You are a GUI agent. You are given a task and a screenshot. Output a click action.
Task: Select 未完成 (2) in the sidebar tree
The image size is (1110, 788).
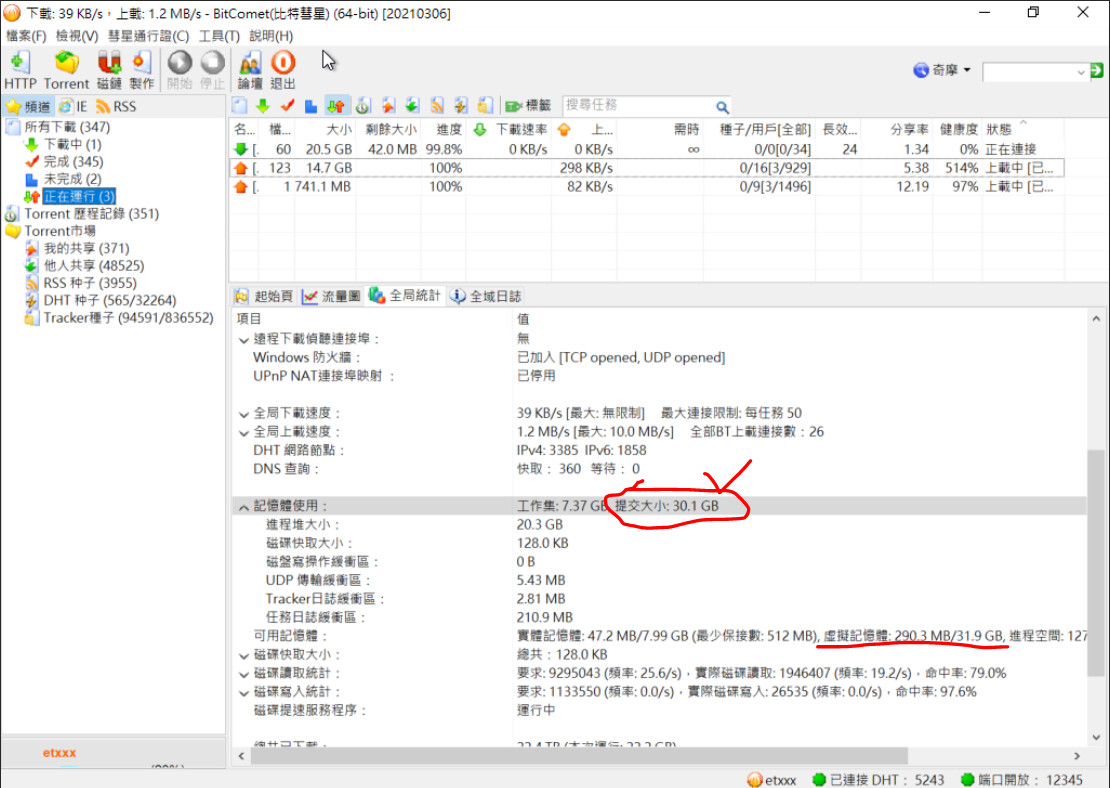tap(72, 179)
